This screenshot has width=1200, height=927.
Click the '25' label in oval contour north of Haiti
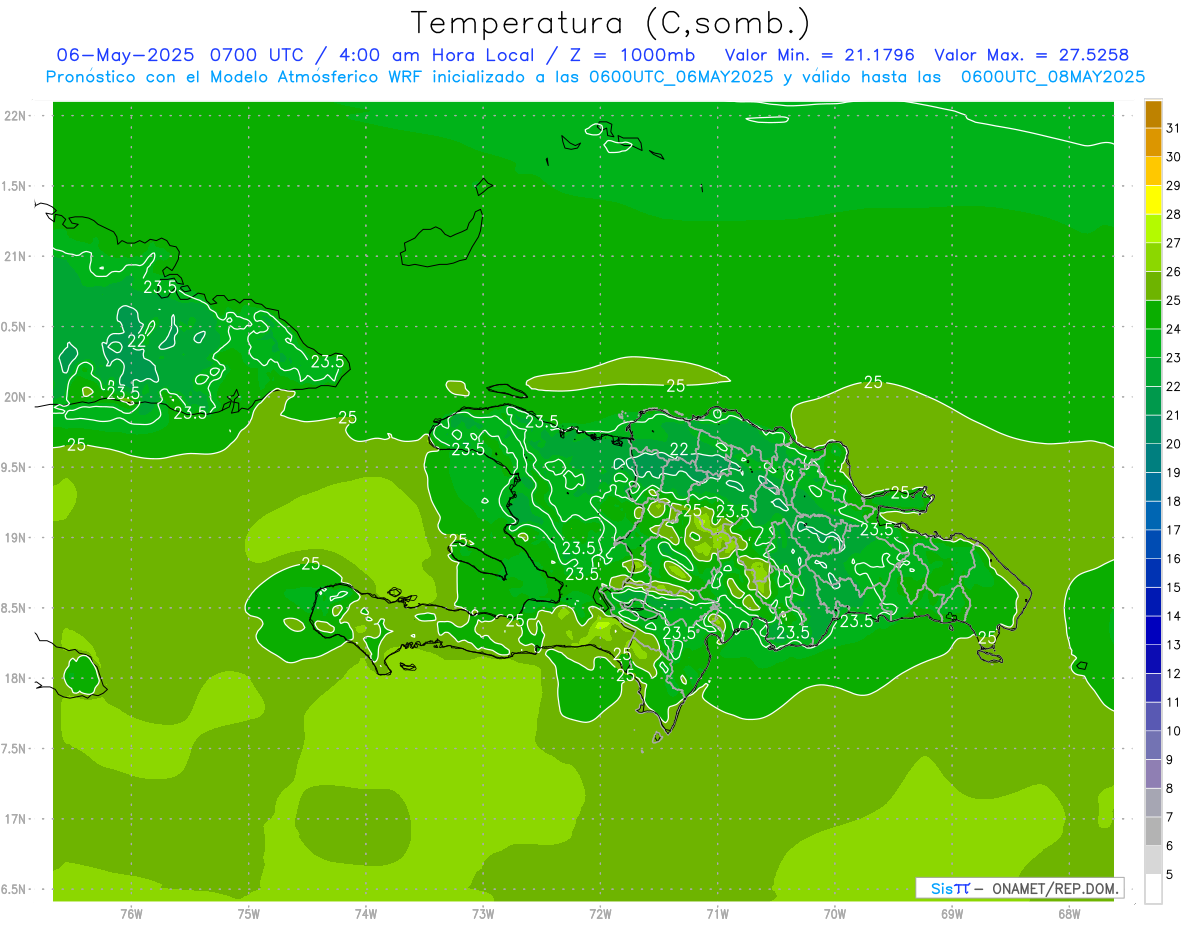675,385
